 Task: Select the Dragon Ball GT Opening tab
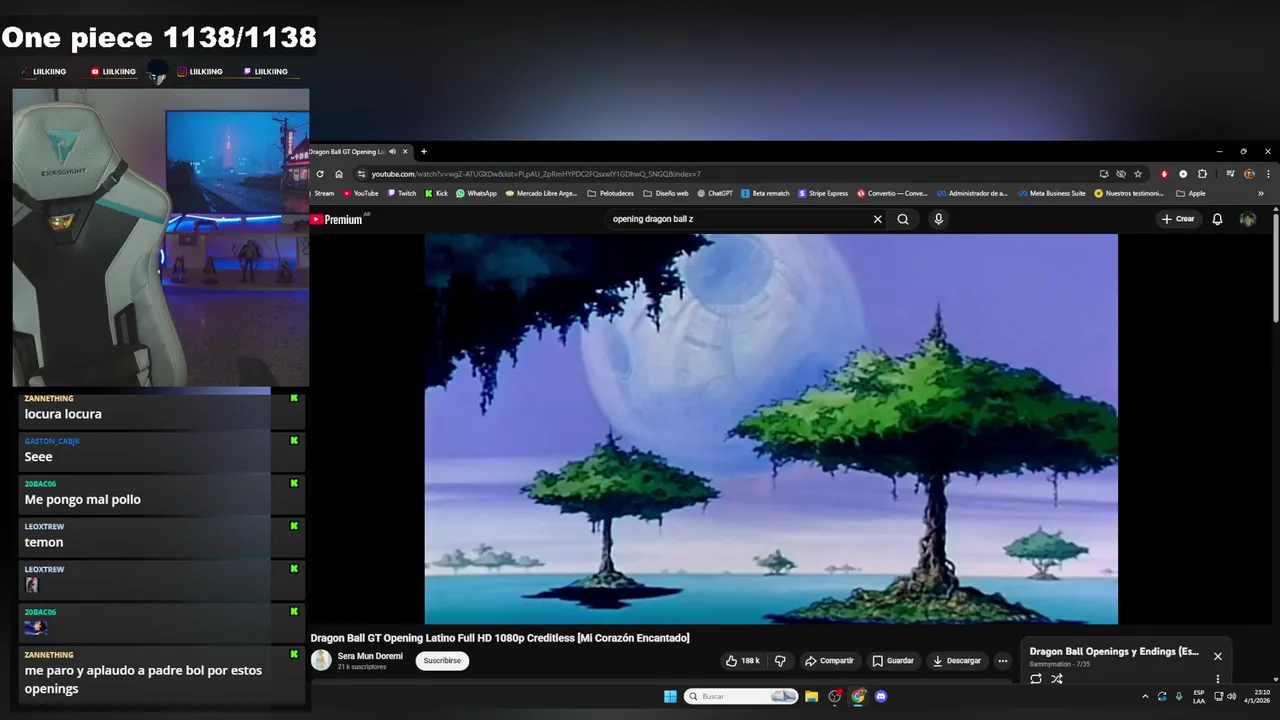[345, 152]
